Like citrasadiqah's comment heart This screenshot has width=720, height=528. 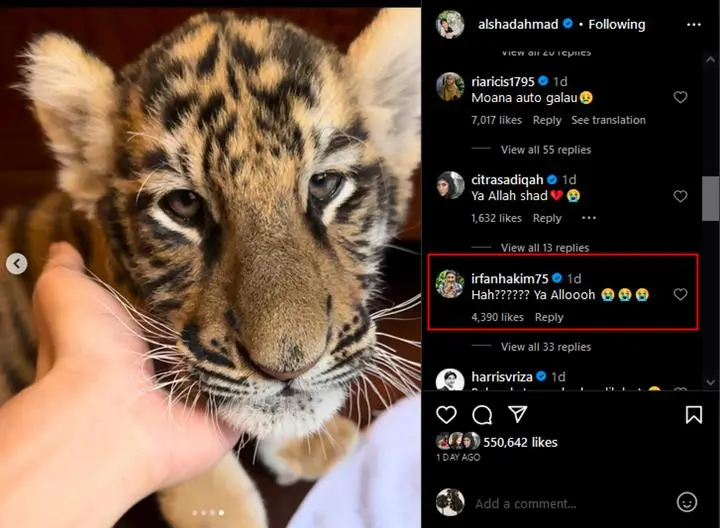tap(680, 196)
